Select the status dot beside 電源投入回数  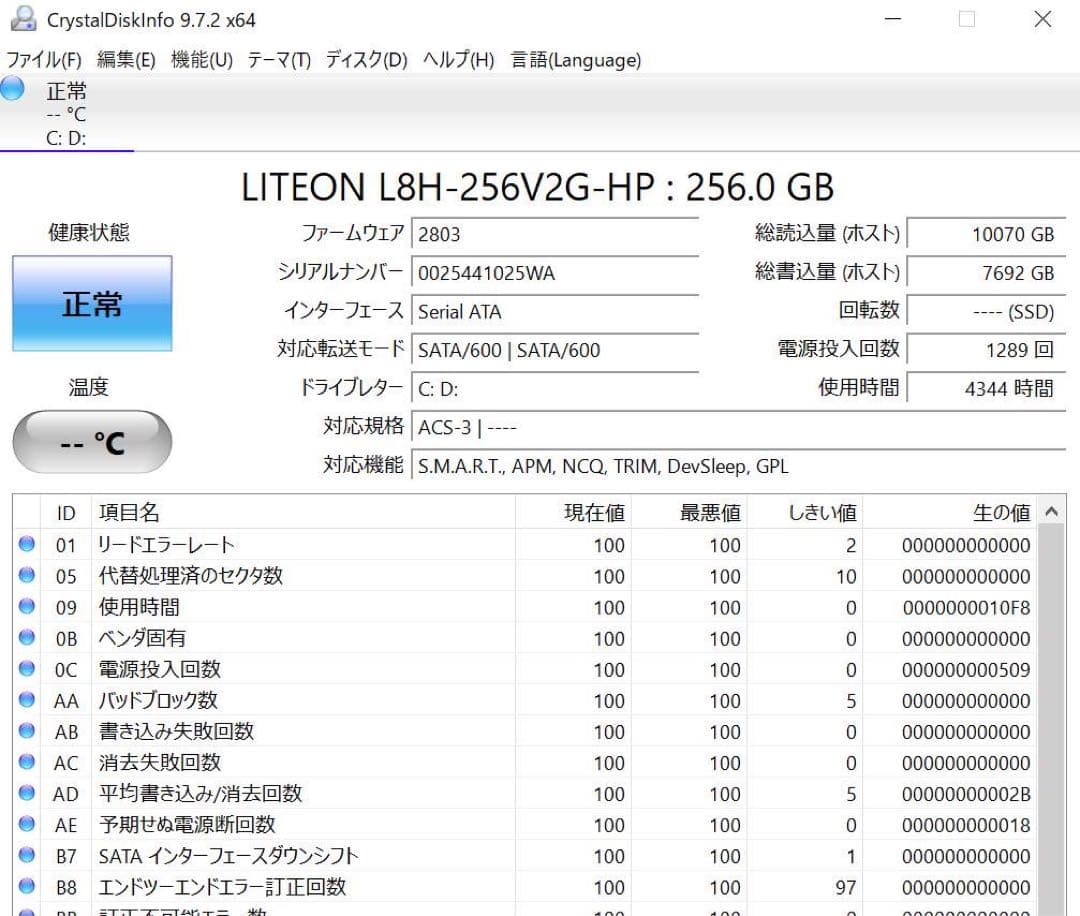tap(28, 669)
